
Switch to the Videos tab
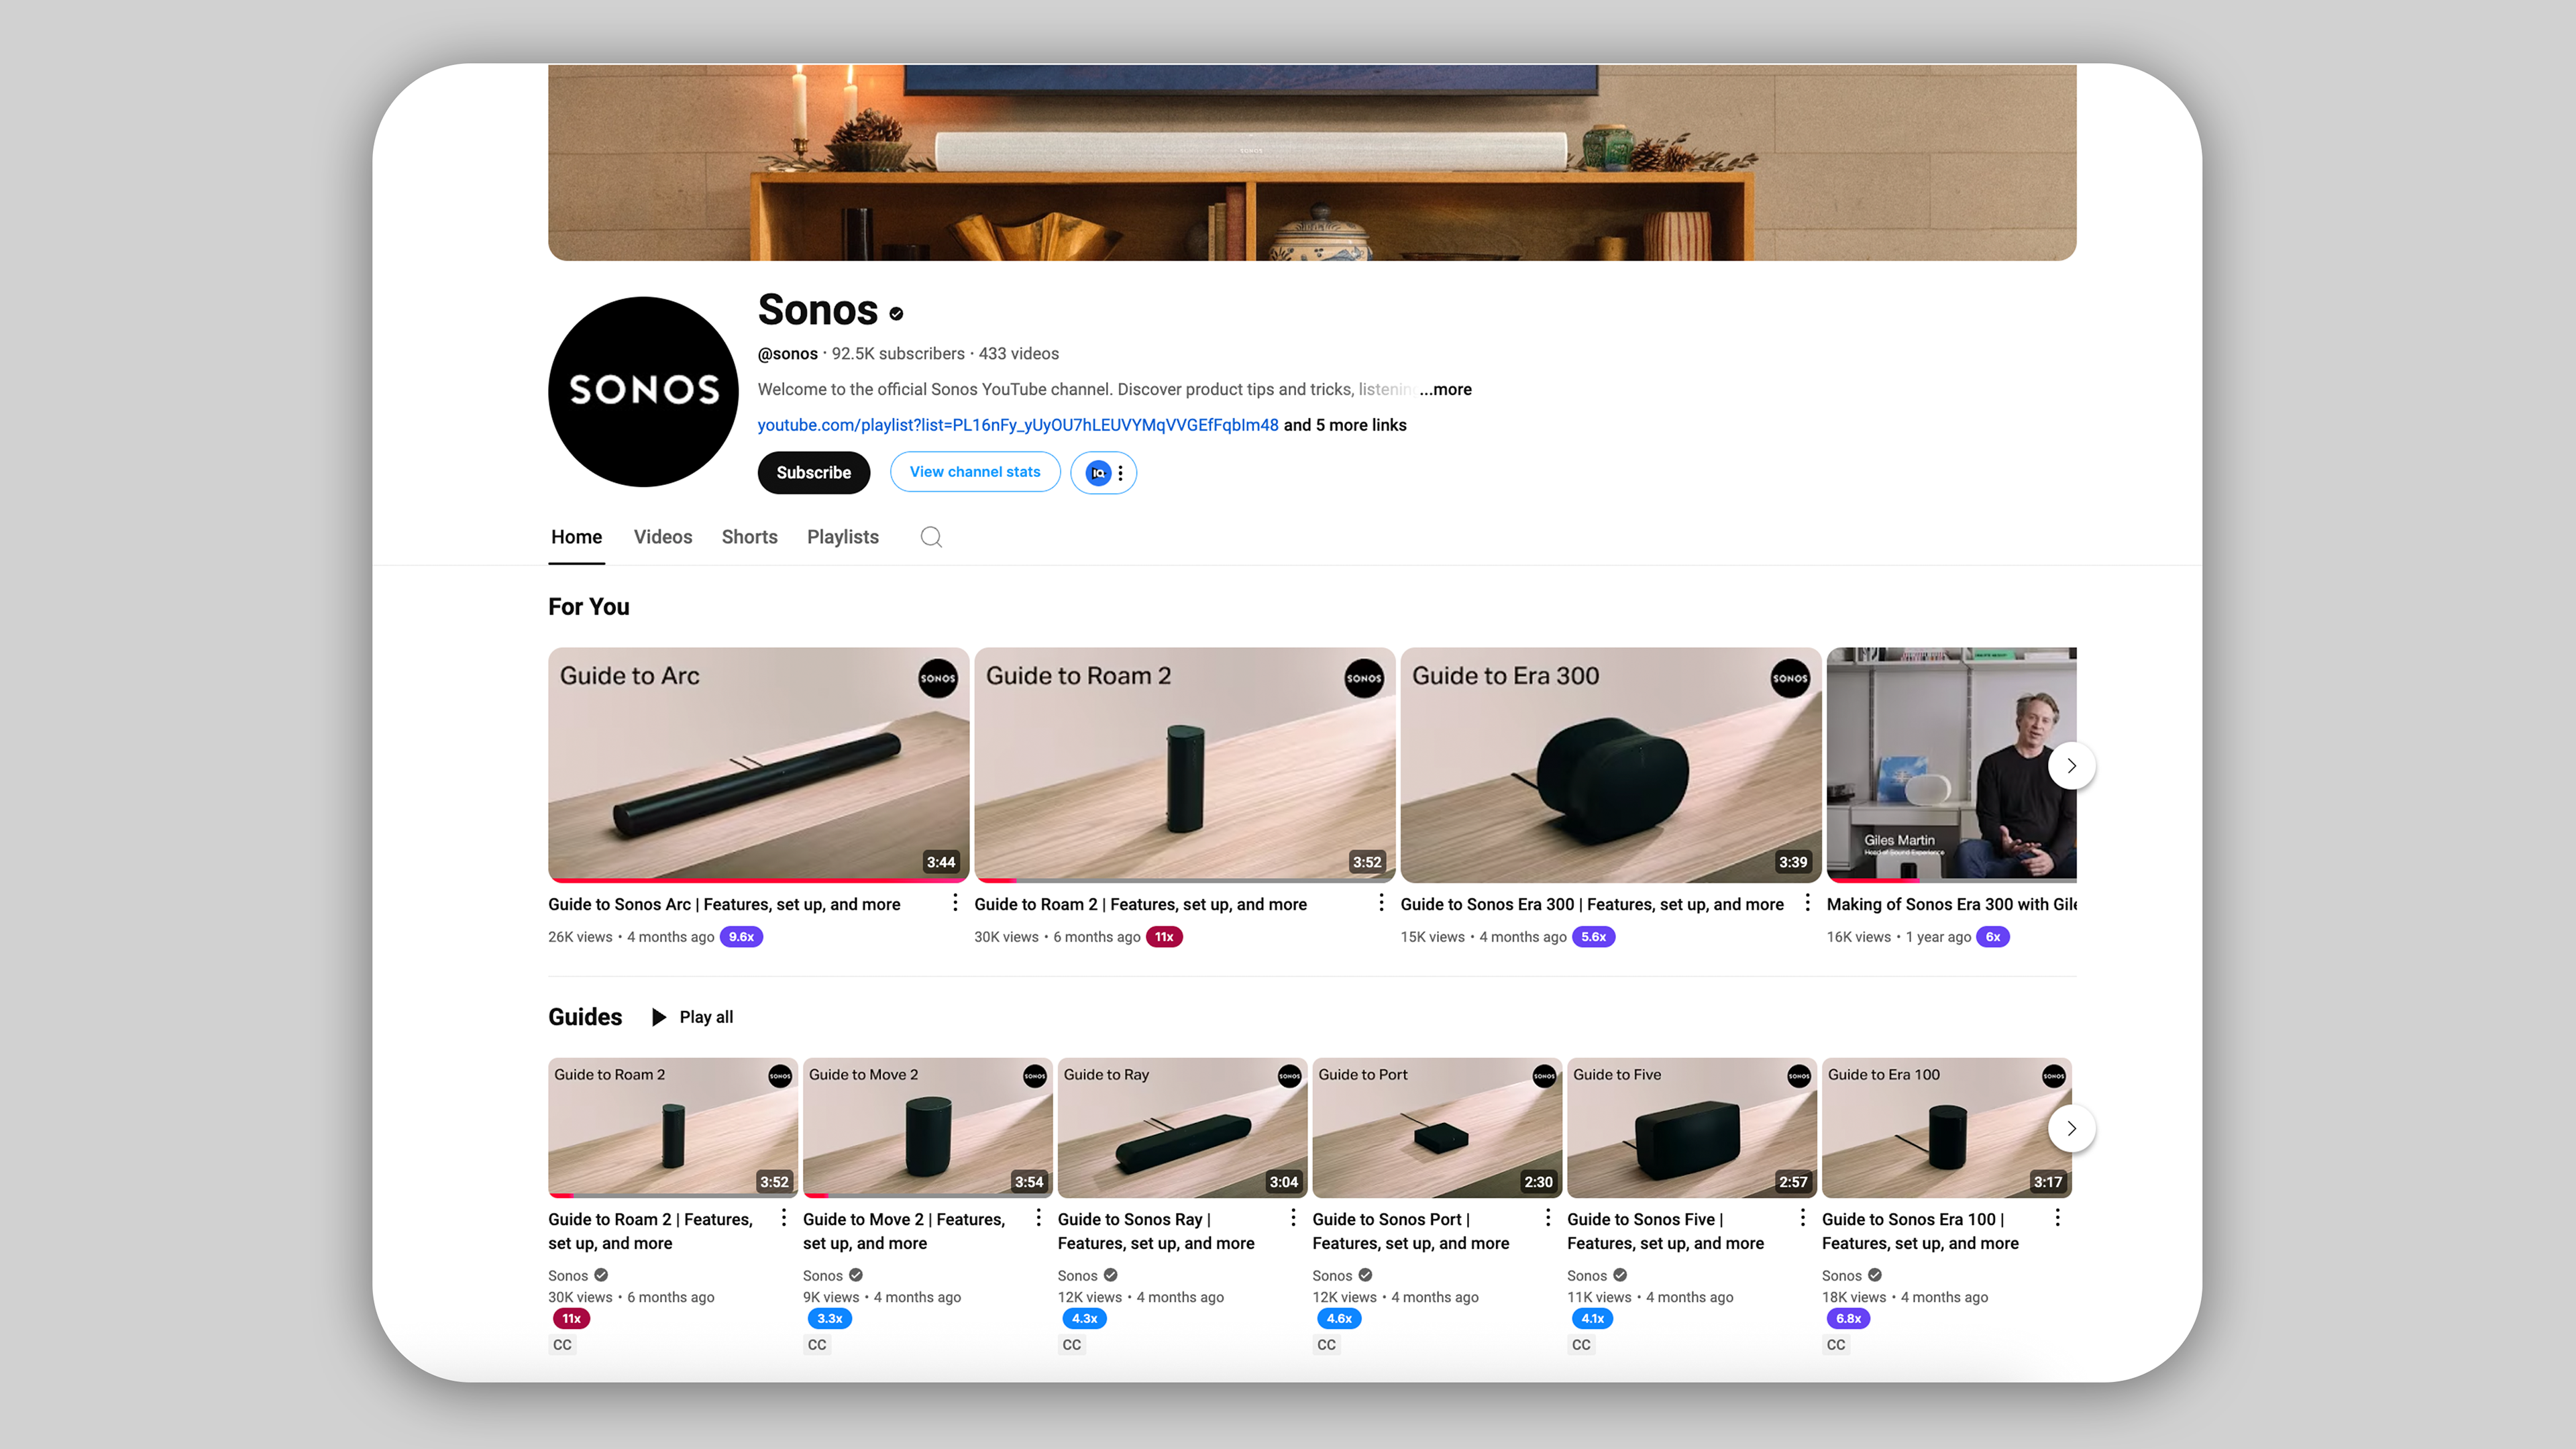pyautogui.click(x=663, y=537)
